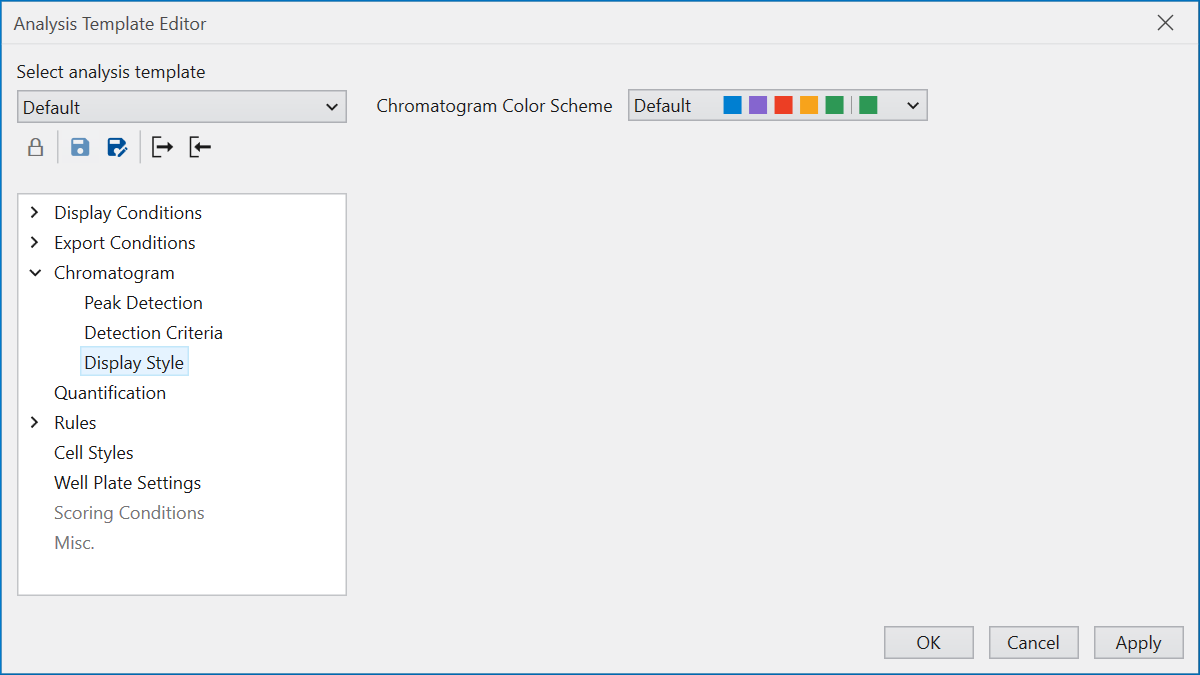Export the analysis template

[x=161, y=146]
